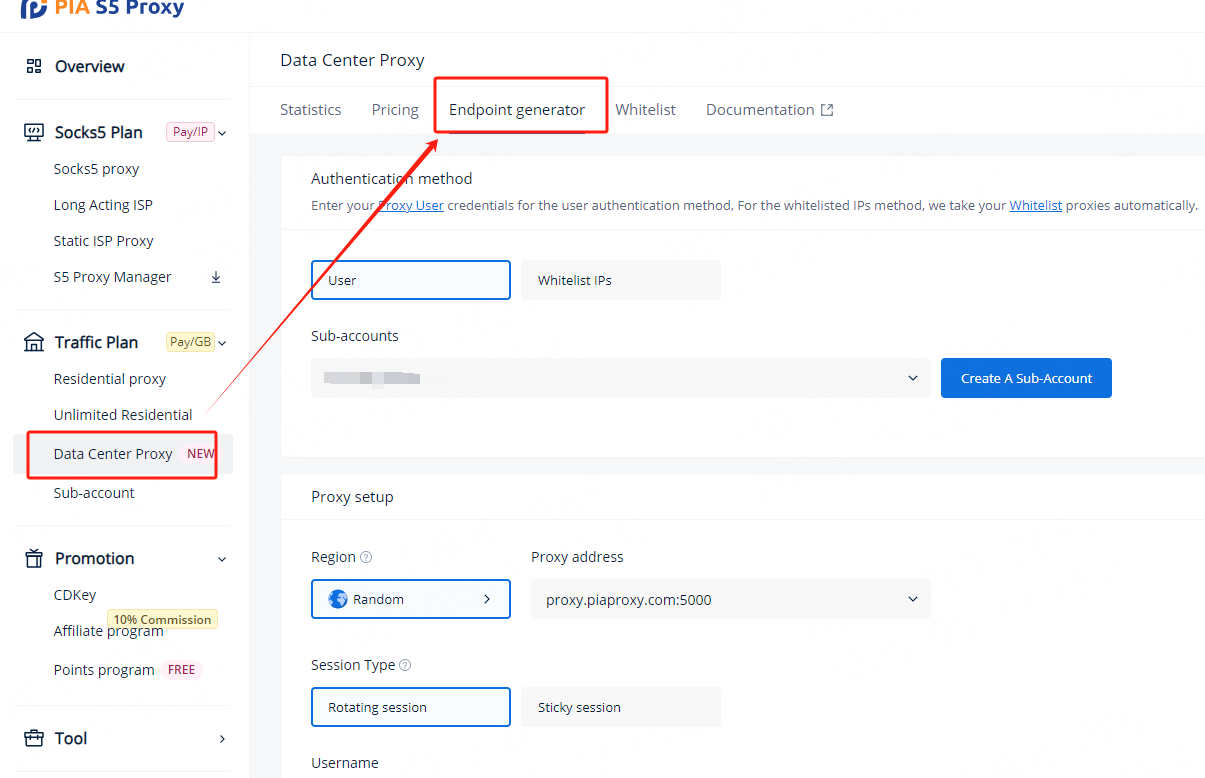
Task: Click the Traffic Plan building icon
Action: pos(34,342)
